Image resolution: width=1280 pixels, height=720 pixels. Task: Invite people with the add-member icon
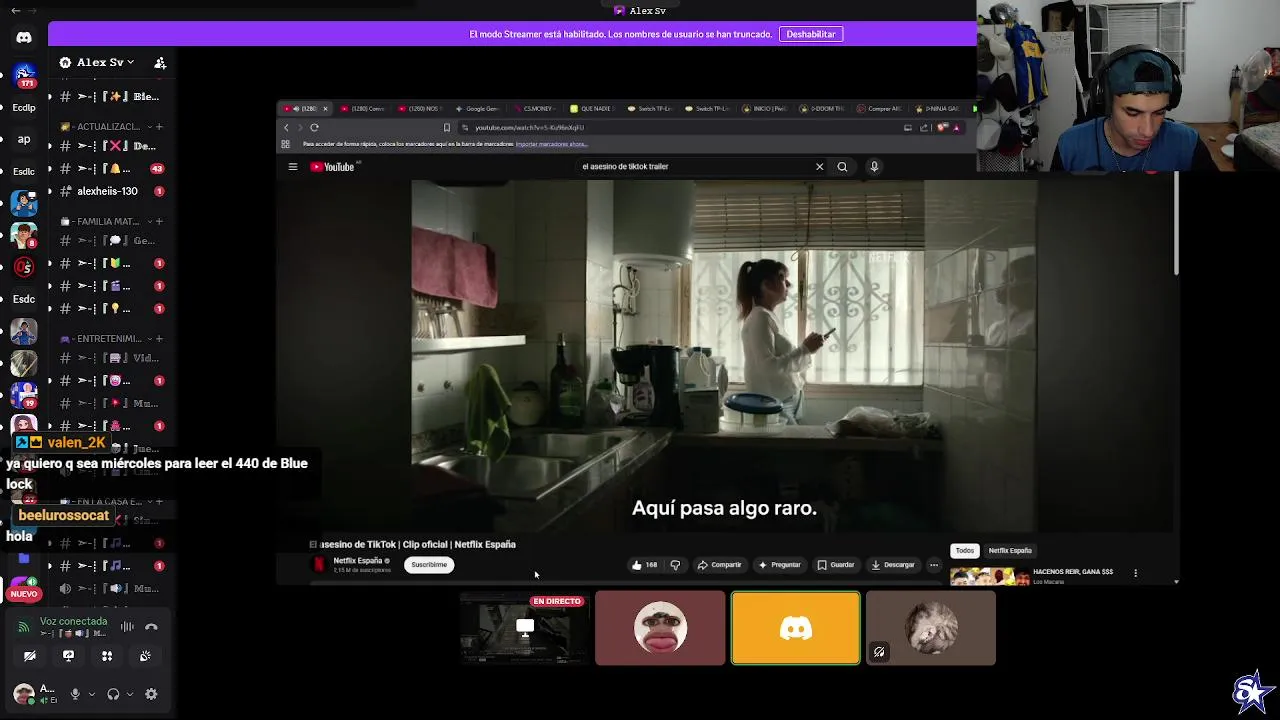[x=160, y=63]
